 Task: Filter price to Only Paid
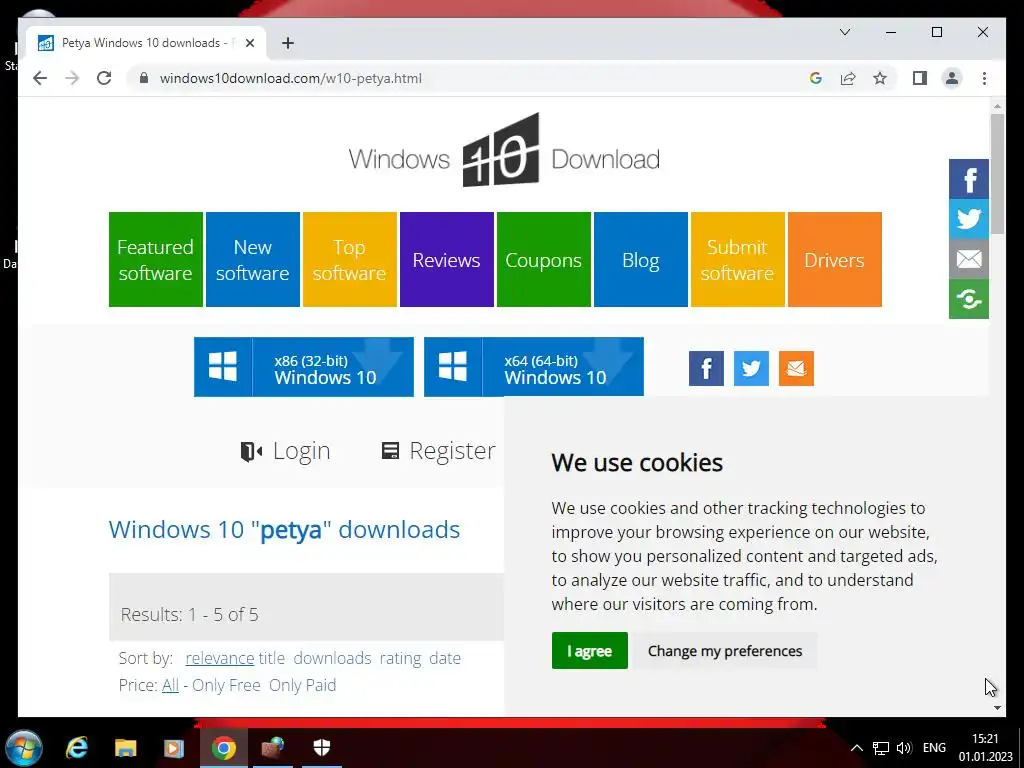[302, 685]
